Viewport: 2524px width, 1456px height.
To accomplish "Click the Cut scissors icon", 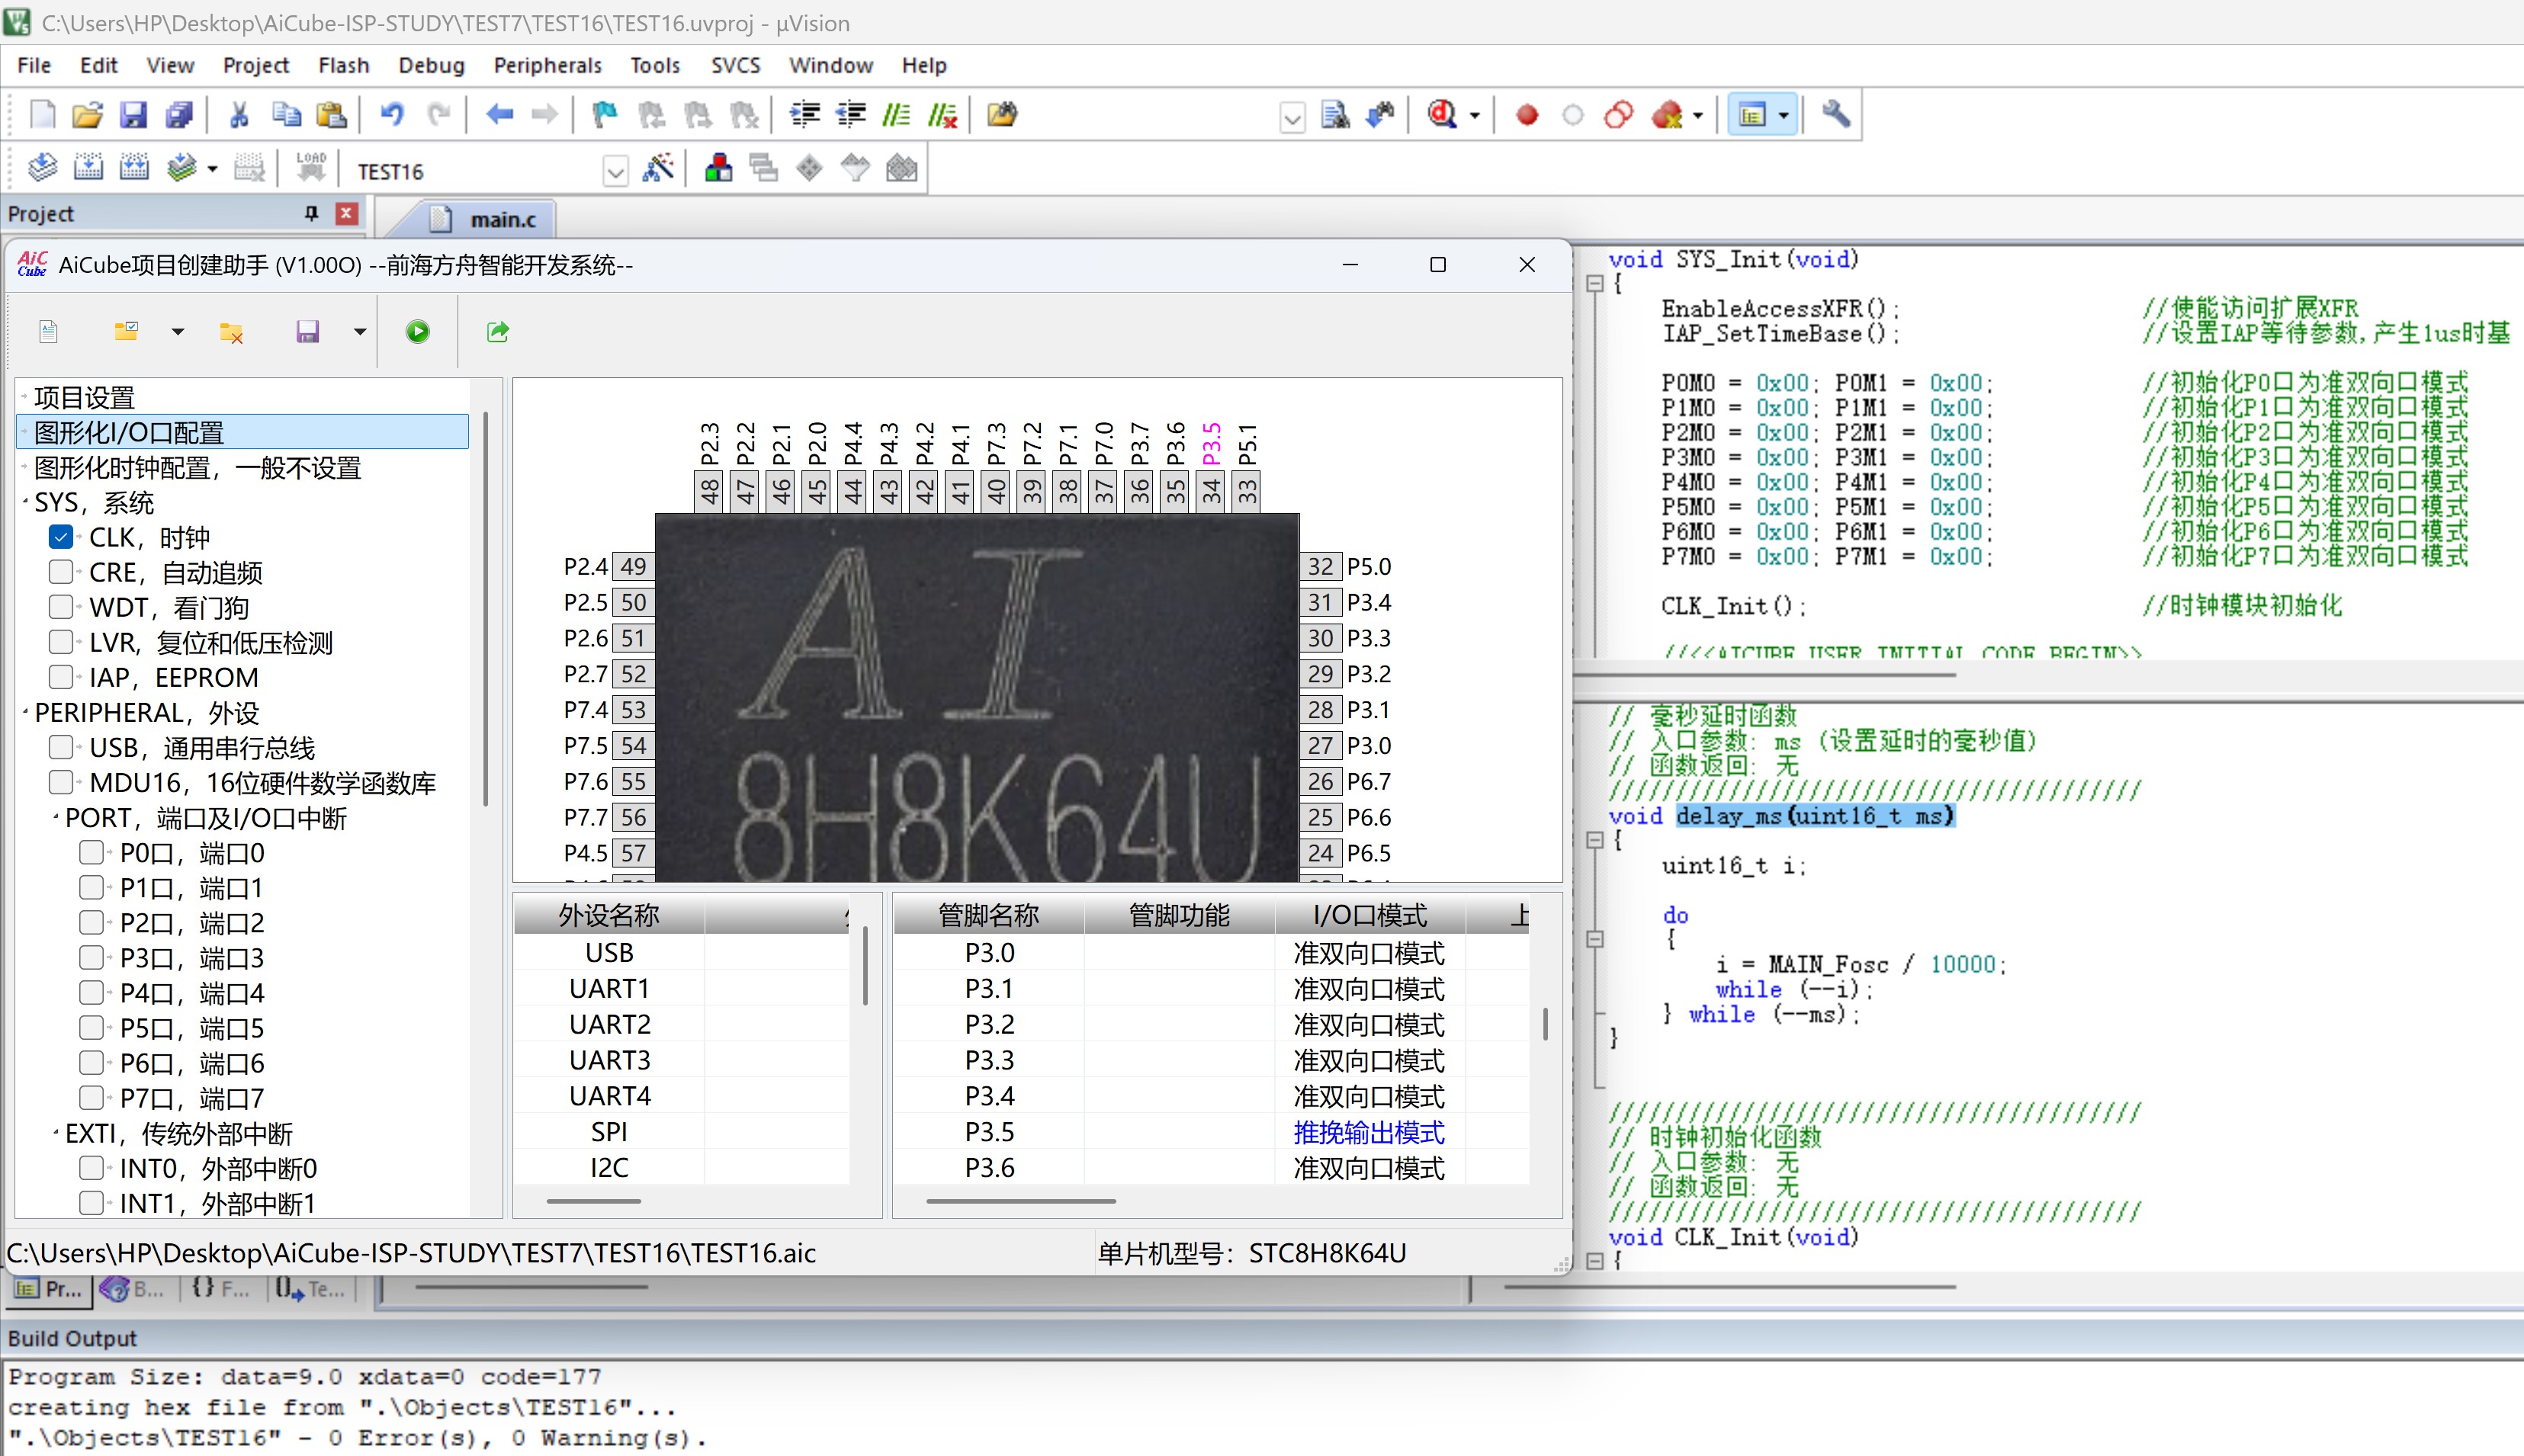I will click(239, 115).
